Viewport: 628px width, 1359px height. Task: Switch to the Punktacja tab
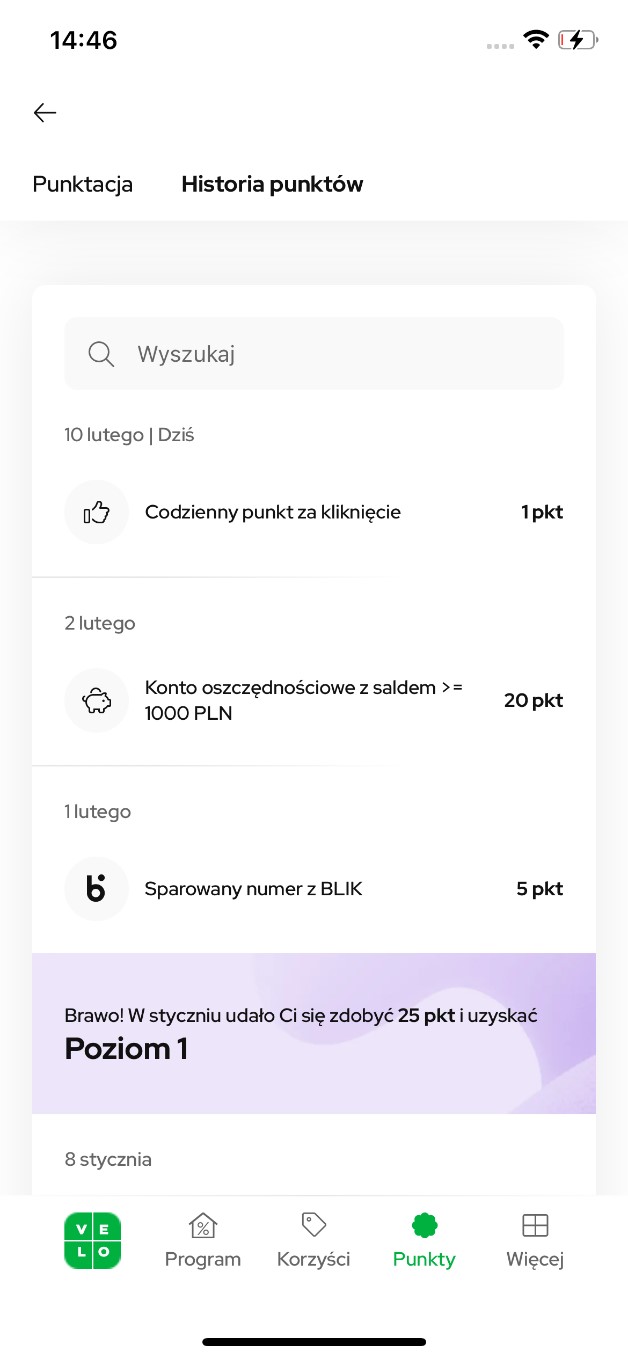[83, 184]
